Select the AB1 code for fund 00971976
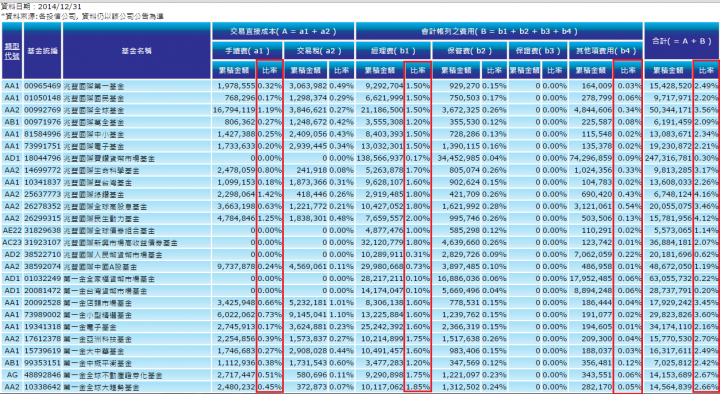The height and width of the screenshot is (394, 720). pos(12,122)
